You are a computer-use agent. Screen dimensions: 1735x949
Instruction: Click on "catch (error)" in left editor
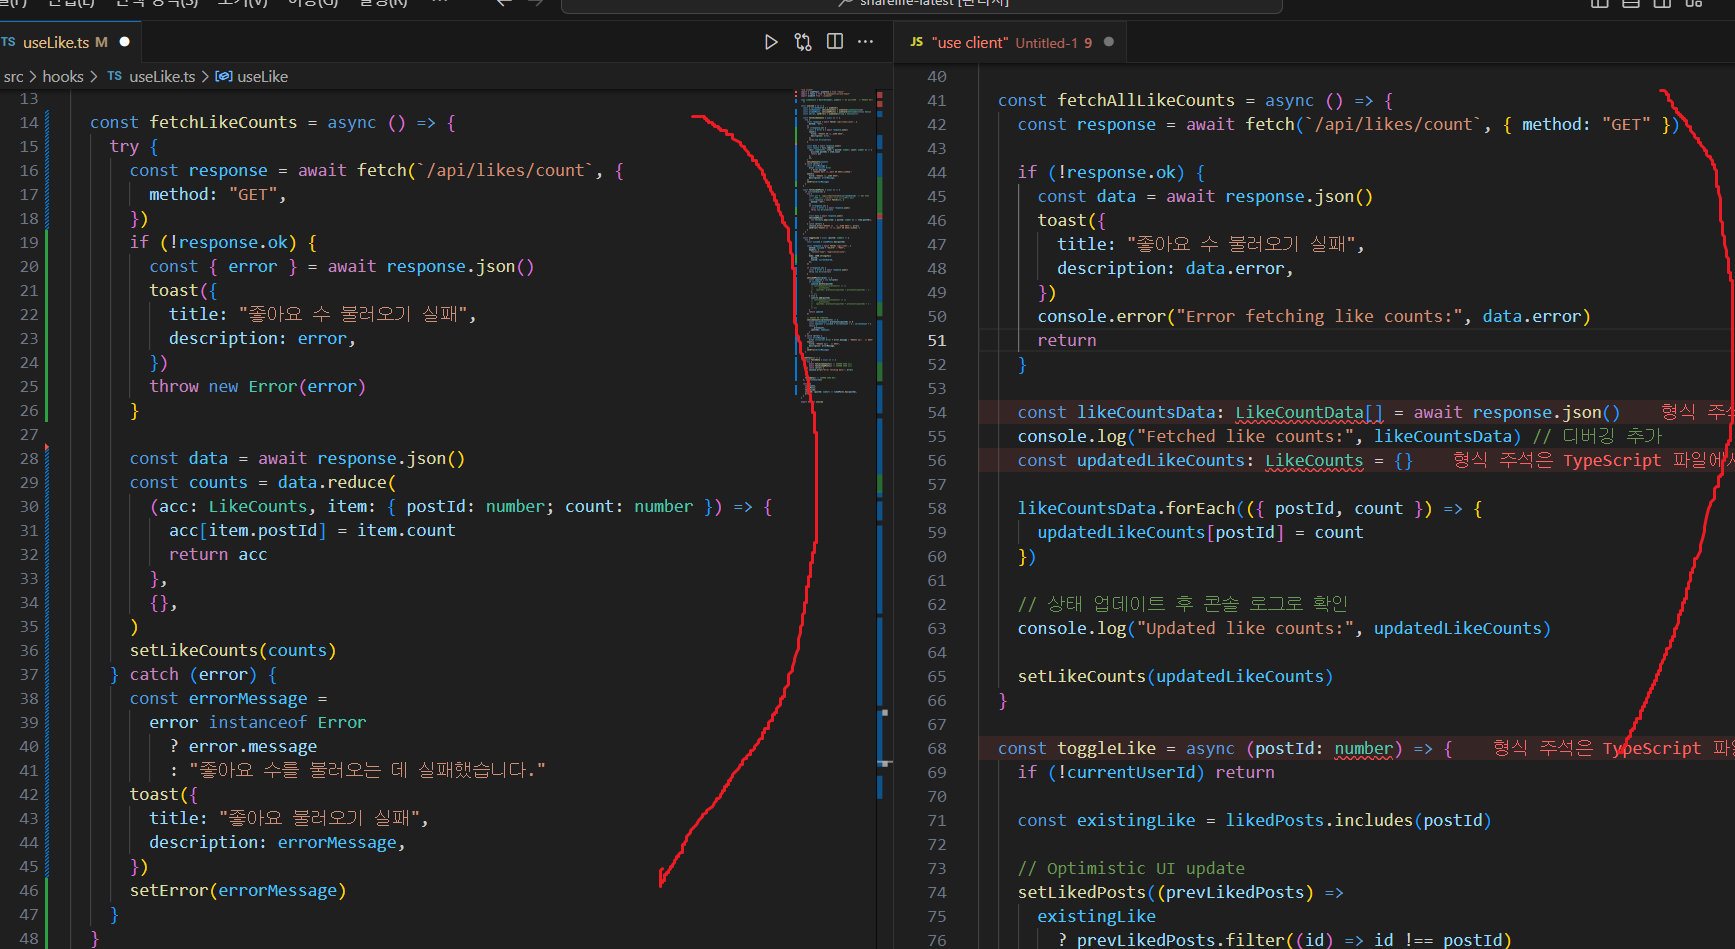pyautogui.click(x=193, y=674)
